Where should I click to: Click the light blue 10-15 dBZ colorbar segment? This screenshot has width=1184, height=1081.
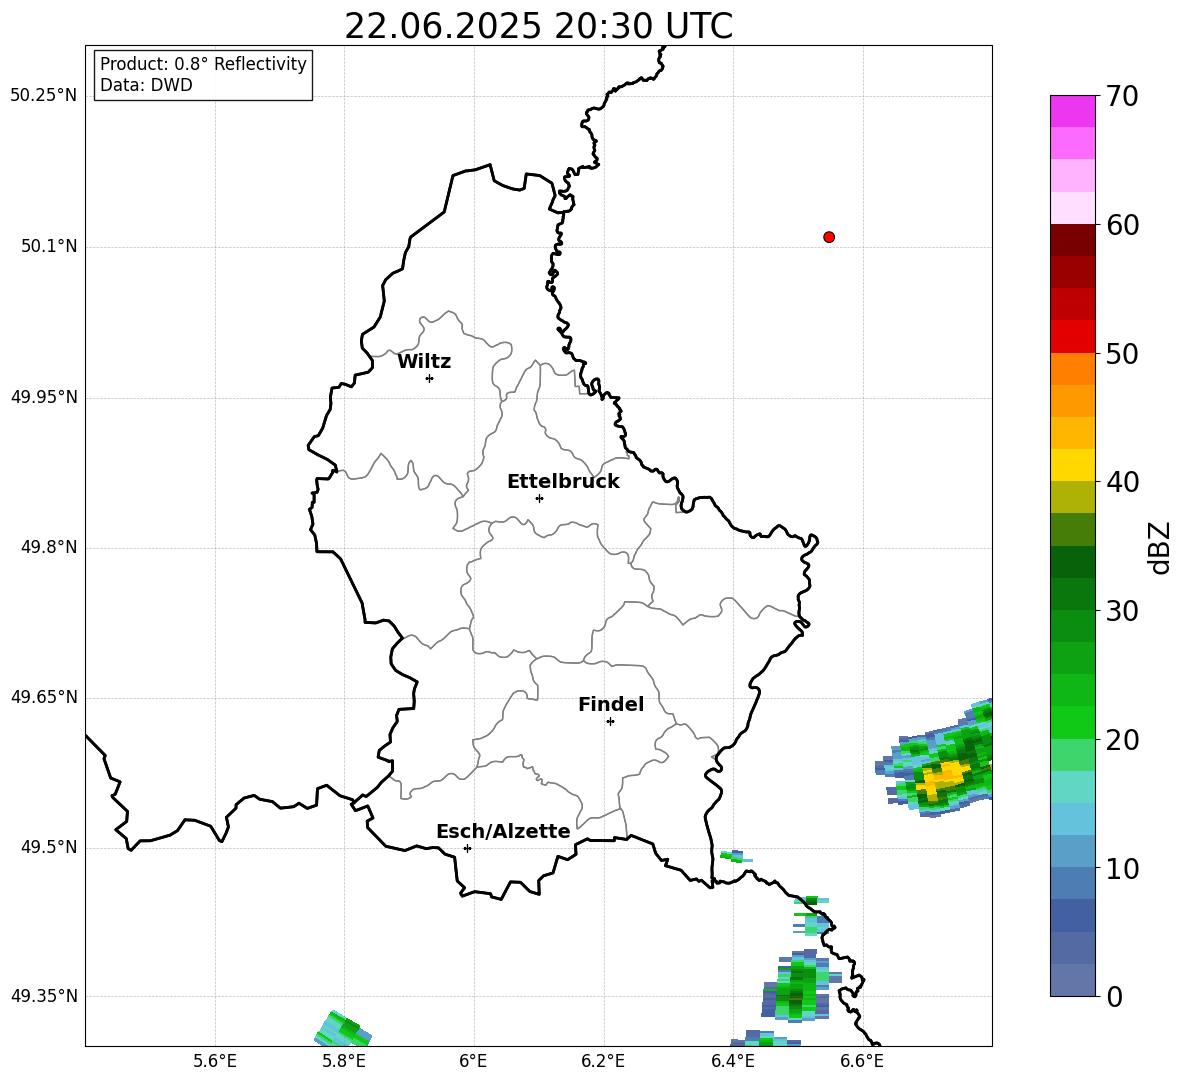tap(1072, 819)
